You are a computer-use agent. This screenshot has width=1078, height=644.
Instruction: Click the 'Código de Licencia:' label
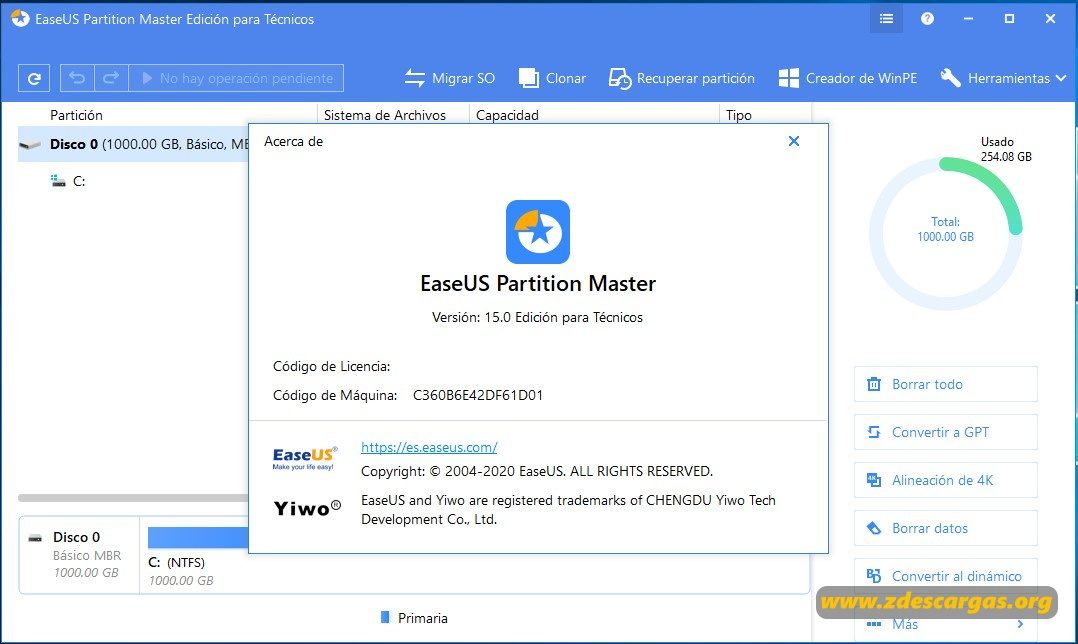pyautogui.click(x=331, y=366)
